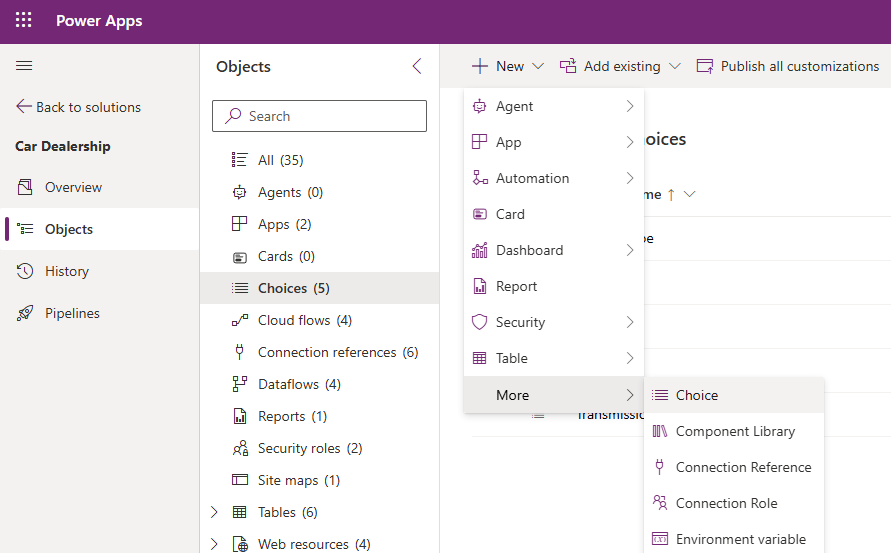Click the Pipelines rocket icon

pos(25,313)
